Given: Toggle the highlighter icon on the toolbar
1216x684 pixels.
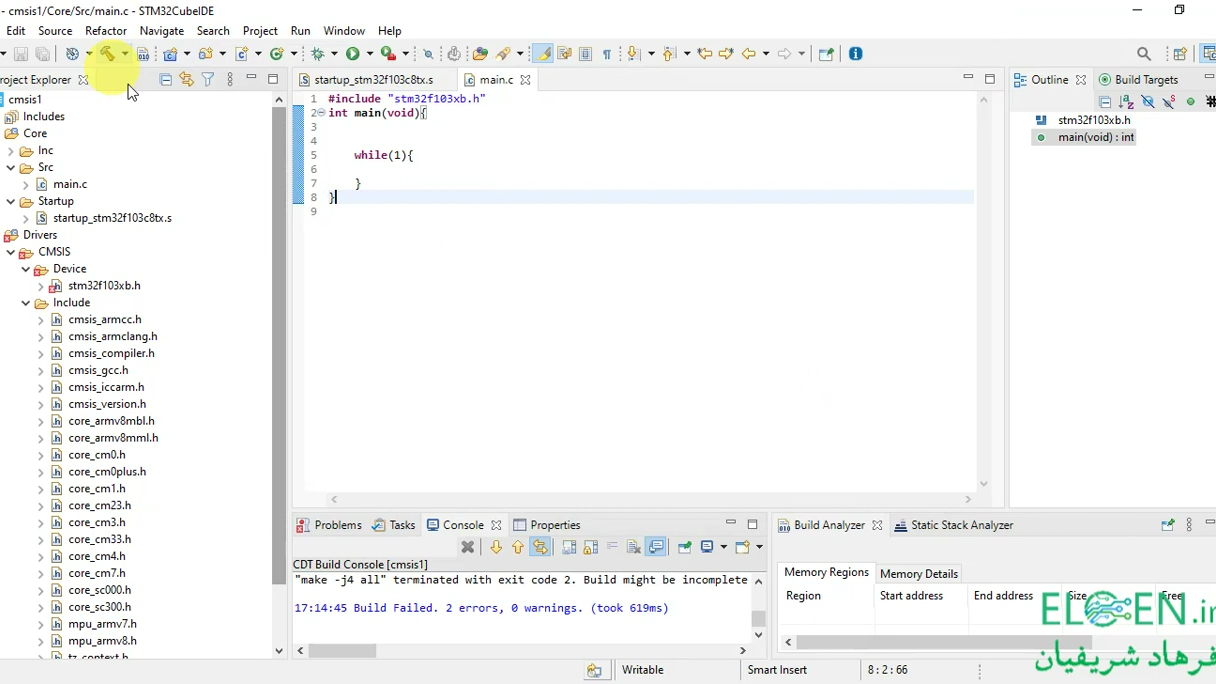Looking at the screenshot, I should pyautogui.click(x=541, y=53).
